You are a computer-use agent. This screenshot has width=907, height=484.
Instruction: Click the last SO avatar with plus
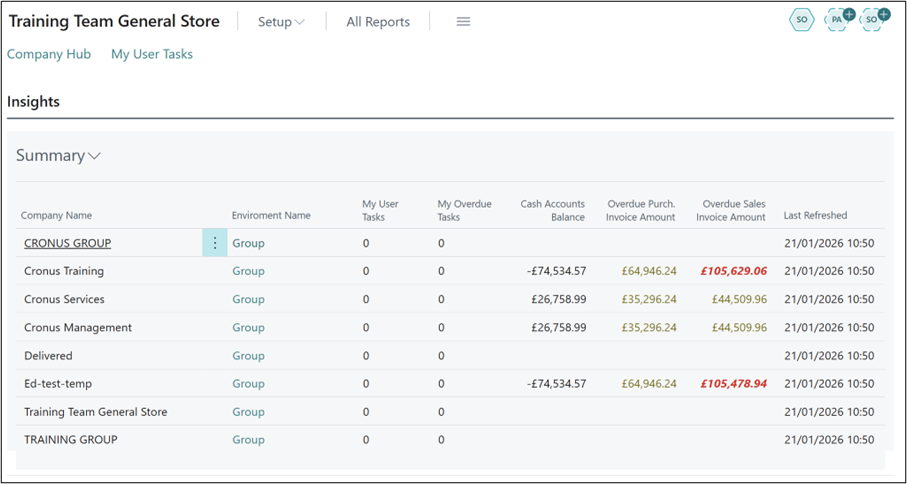[x=874, y=20]
